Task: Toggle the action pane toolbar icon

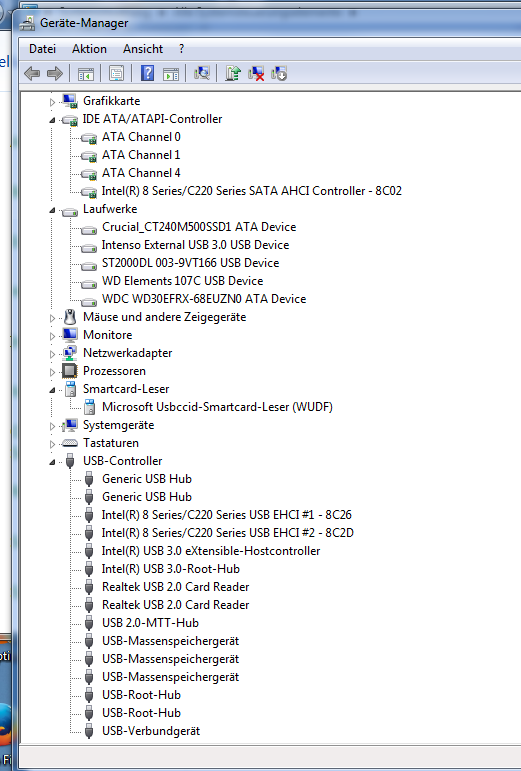Action: click(x=171, y=74)
